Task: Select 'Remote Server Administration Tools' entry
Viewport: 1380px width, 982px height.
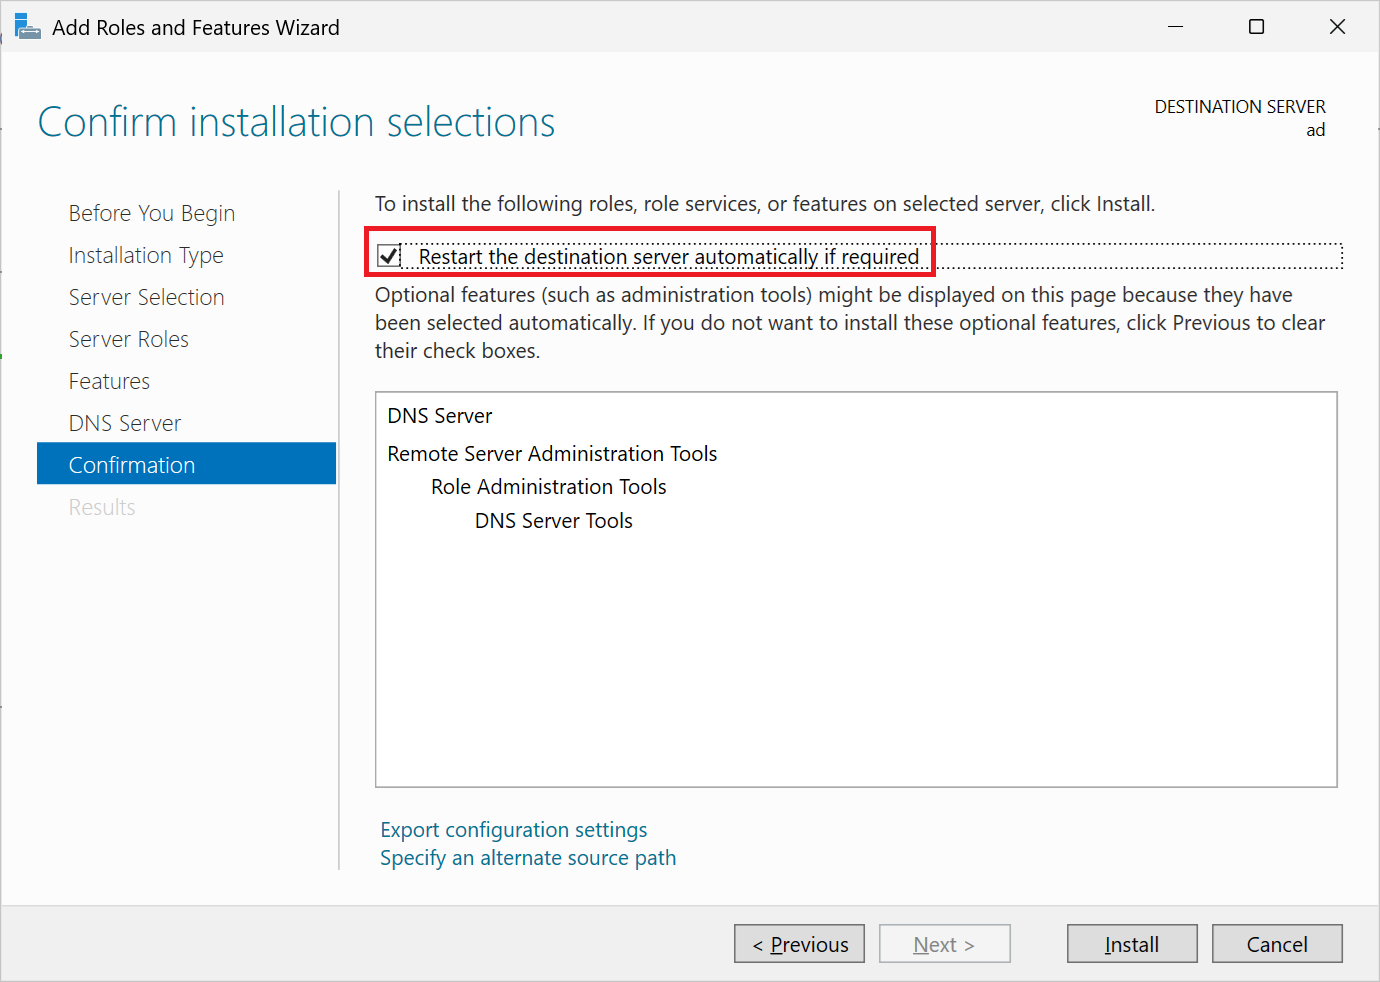Action: pyautogui.click(x=552, y=453)
